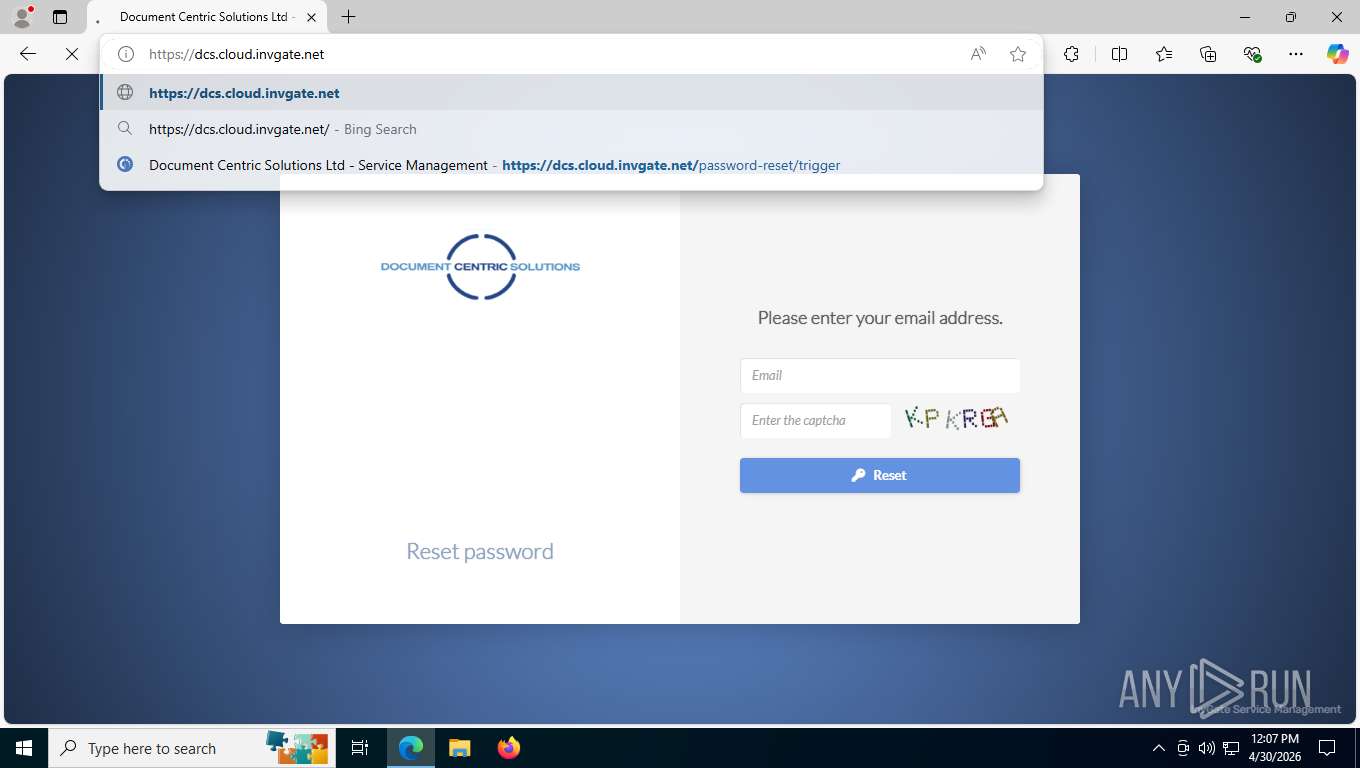Screen dimensions: 1360x768
Task: Open a new tab with plus button
Action: pyautogui.click(x=348, y=17)
